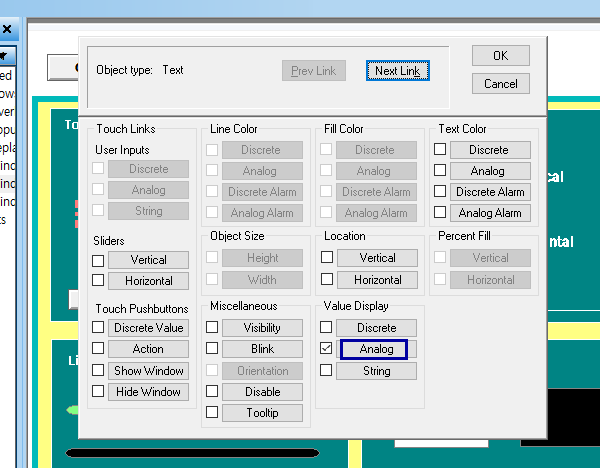Open Text Color Discrete link

click(x=490, y=150)
